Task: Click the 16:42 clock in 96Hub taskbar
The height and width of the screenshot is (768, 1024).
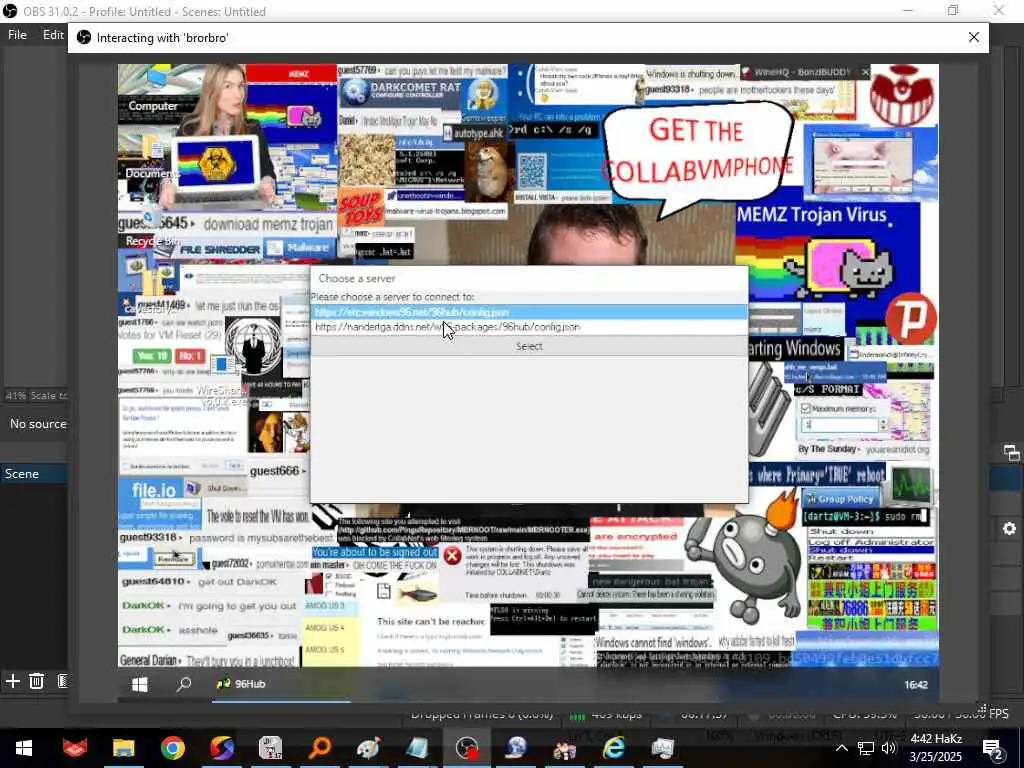Action: tap(916, 684)
